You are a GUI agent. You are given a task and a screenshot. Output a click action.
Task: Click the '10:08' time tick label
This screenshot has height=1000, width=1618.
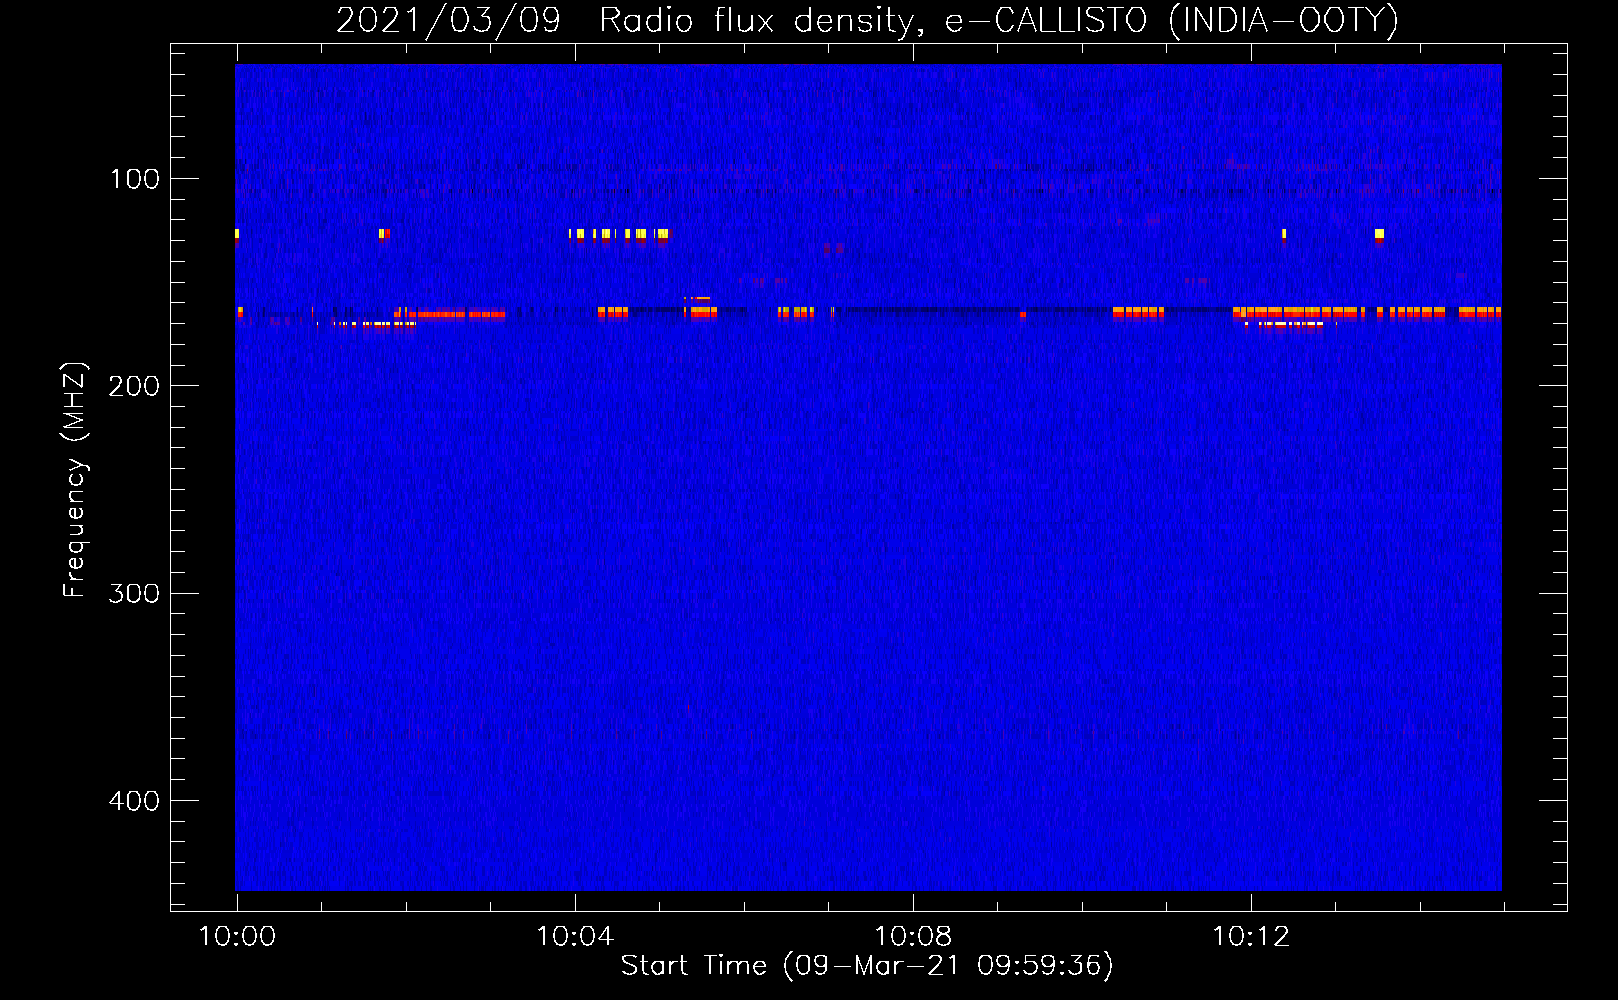[913, 936]
